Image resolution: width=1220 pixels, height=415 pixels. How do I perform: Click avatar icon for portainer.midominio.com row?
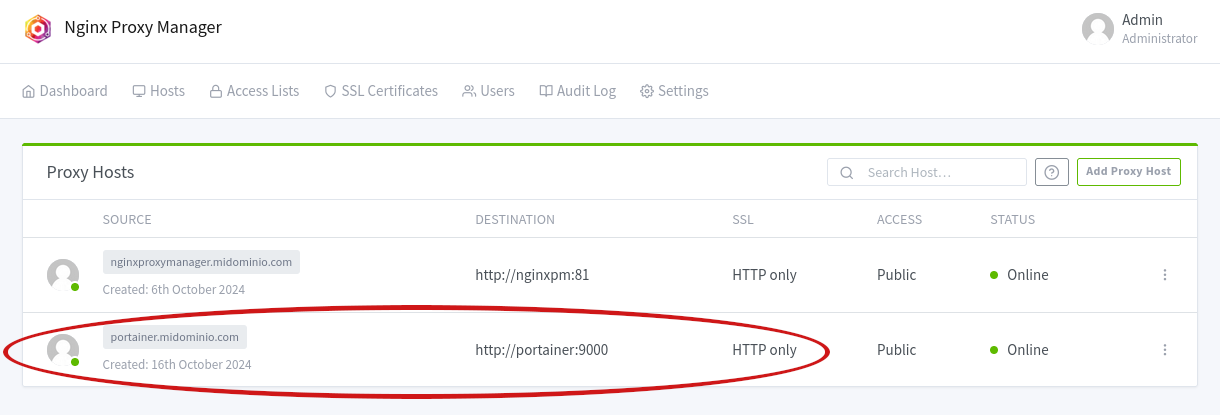pos(63,350)
